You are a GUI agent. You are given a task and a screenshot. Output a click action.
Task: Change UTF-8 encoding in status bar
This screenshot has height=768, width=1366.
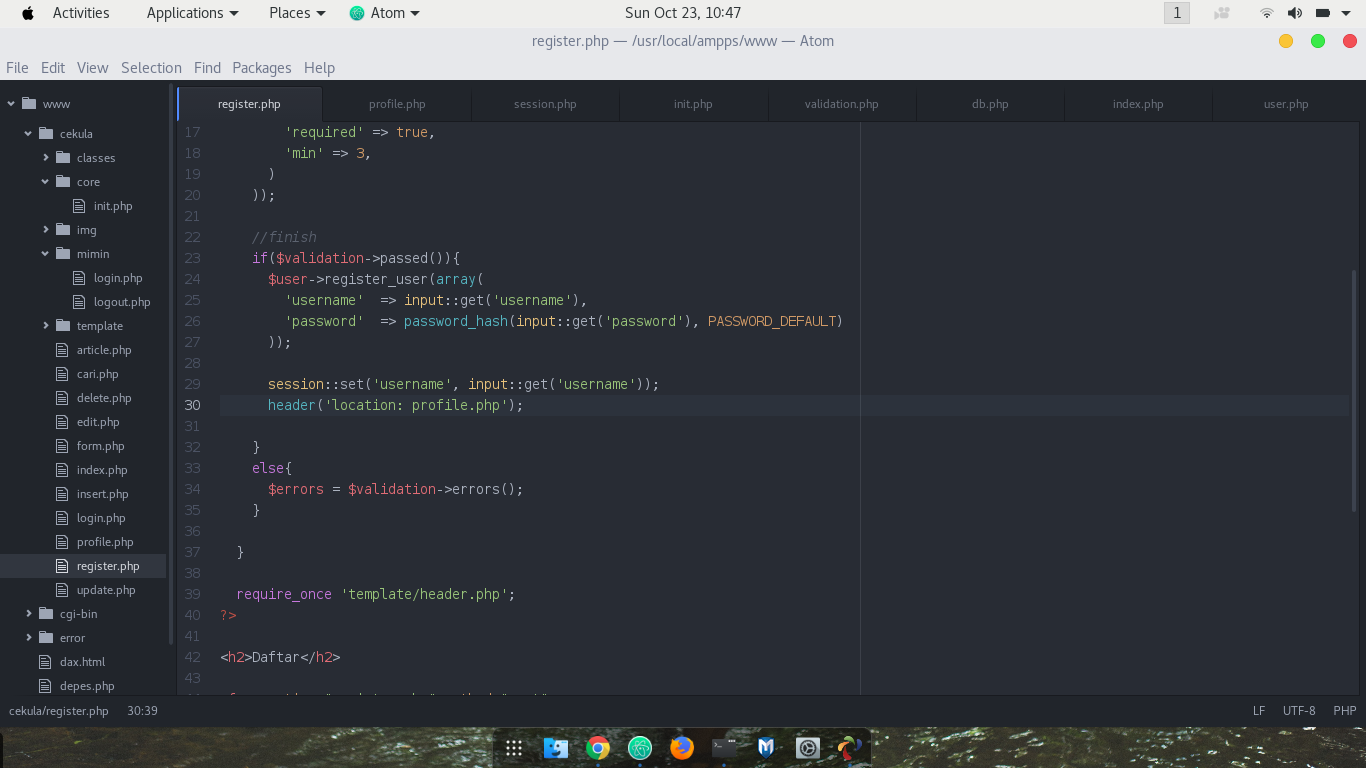tap(1299, 711)
